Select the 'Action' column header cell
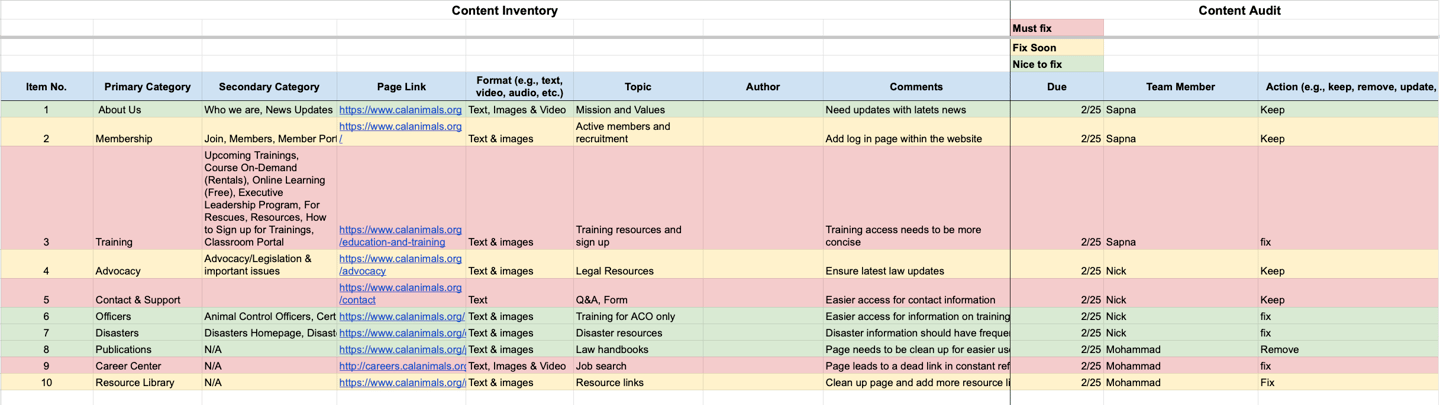This screenshot has height=405, width=1440. point(1349,87)
